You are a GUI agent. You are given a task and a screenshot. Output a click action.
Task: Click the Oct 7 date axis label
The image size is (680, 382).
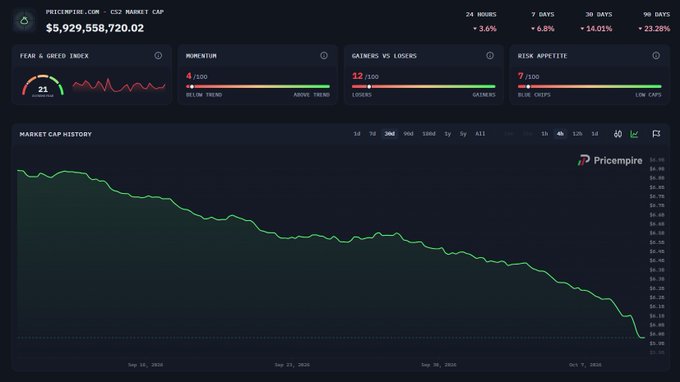(x=585, y=365)
